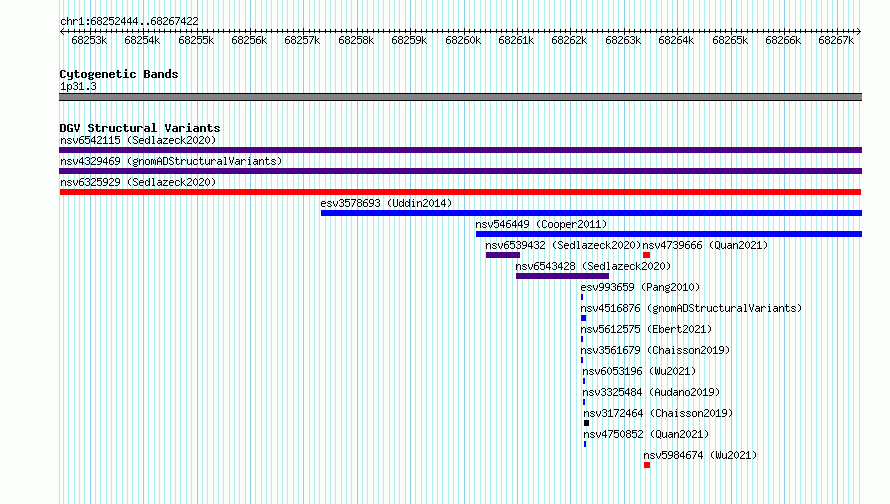
Task: Open the nsv5612575 (Ebert2021) label
Action: (x=646, y=329)
